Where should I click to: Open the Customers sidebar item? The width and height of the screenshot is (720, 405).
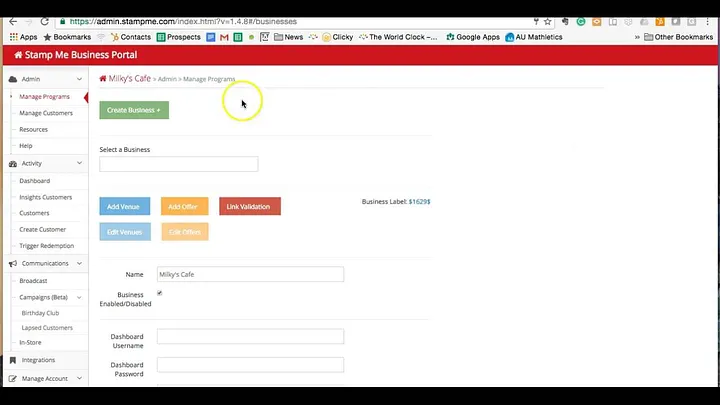coord(34,213)
